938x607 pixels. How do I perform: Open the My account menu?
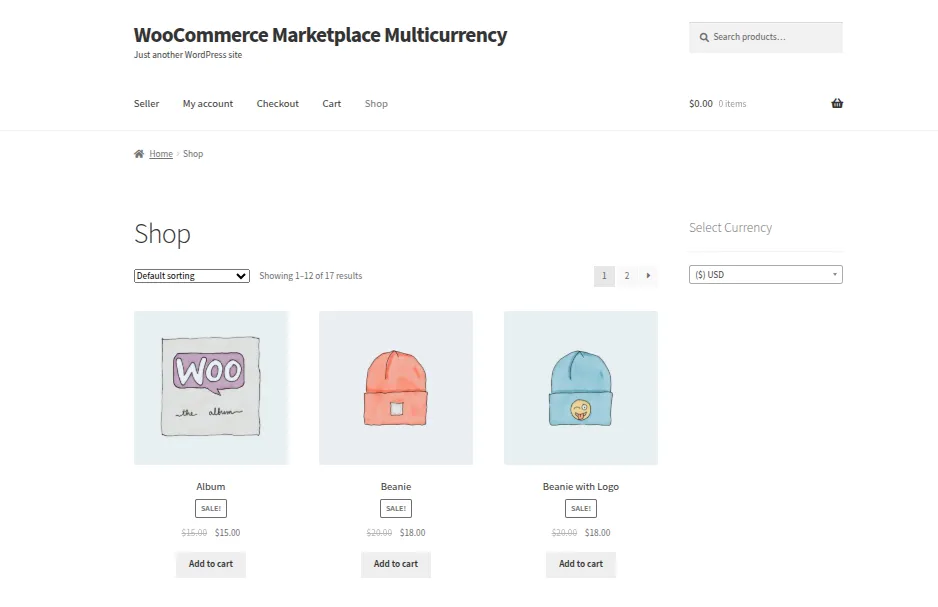(207, 103)
